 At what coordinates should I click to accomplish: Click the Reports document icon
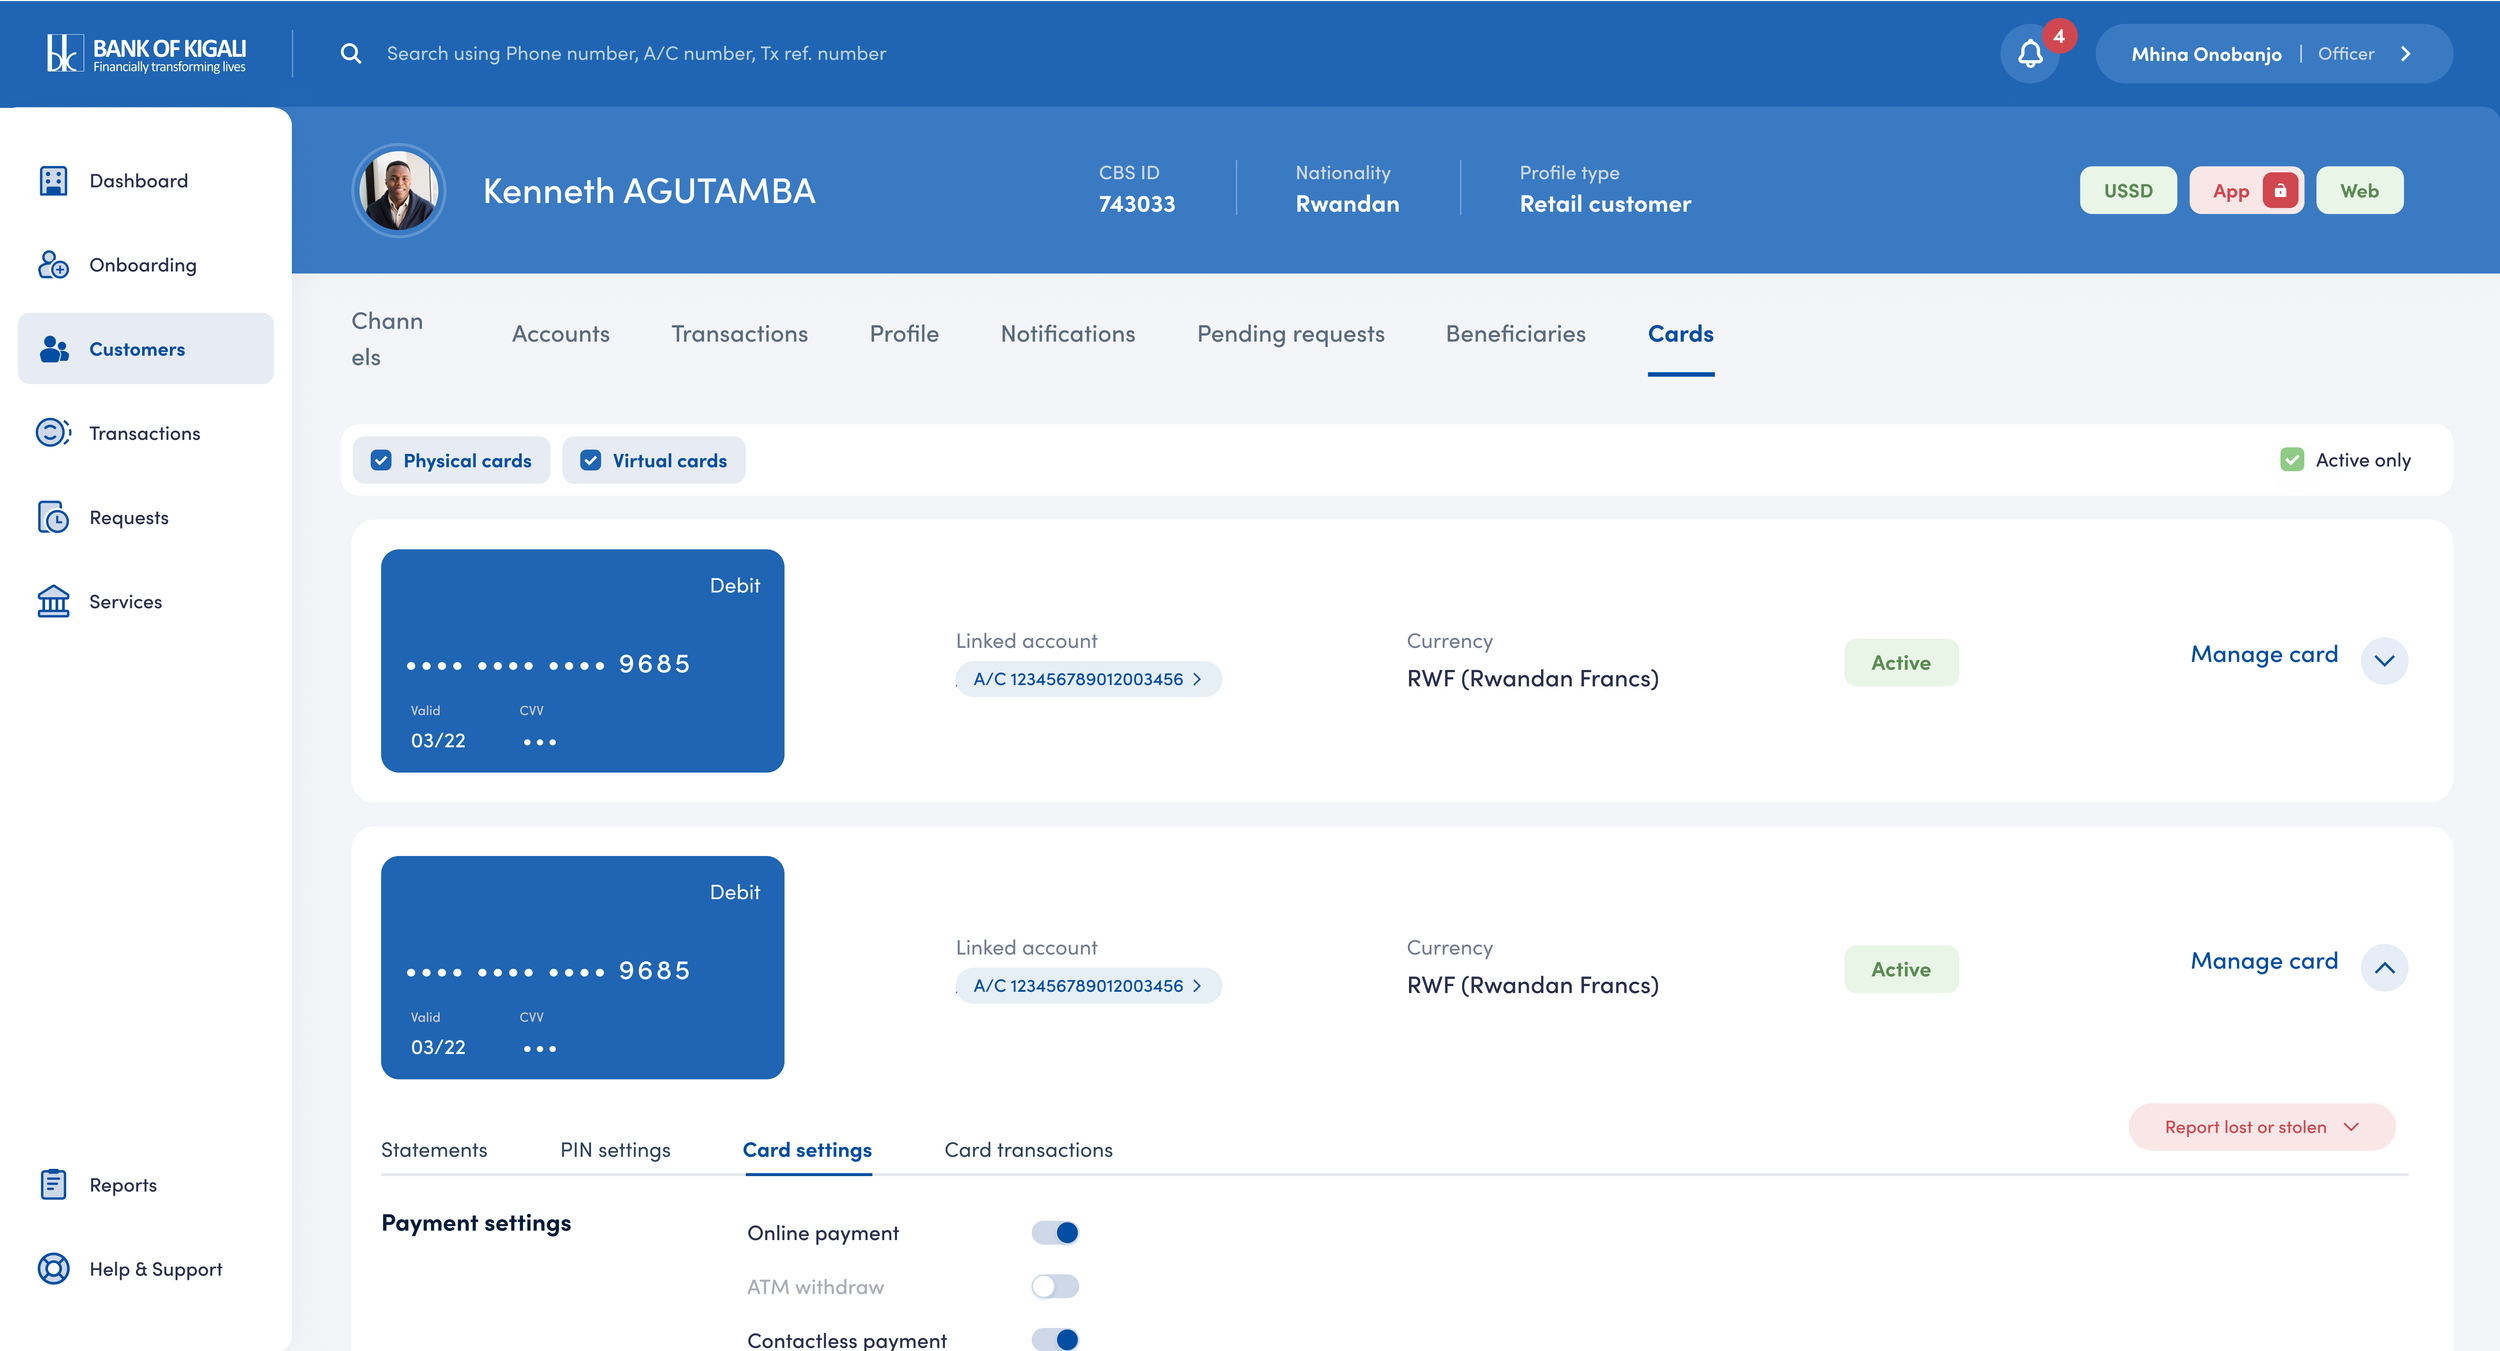coord(53,1184)
